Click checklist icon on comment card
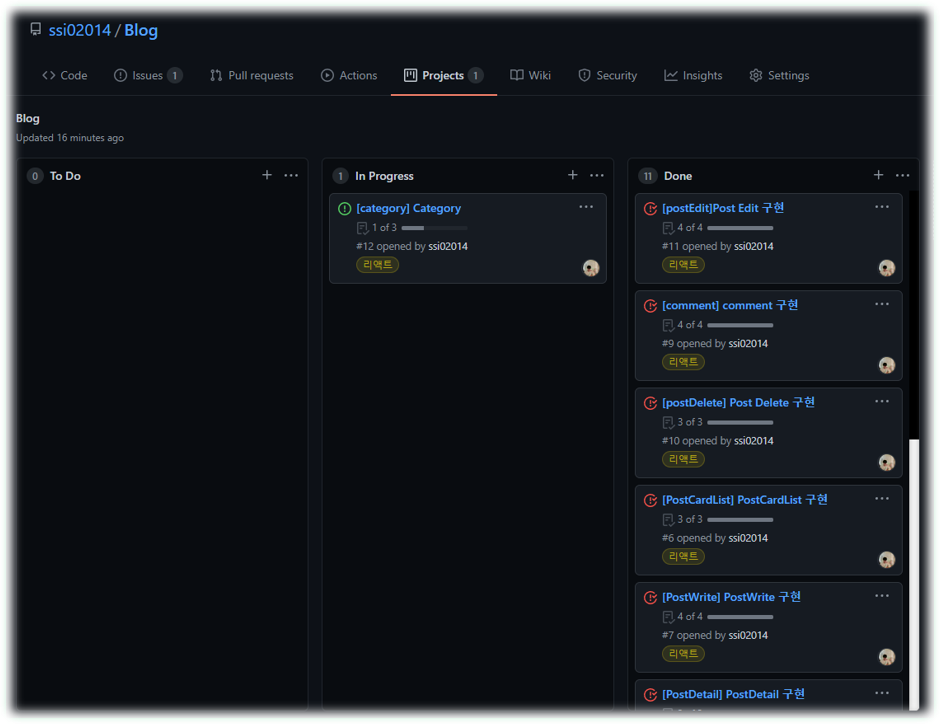The width and height of the screenshot is (940, 724). [x=668, y=325]
